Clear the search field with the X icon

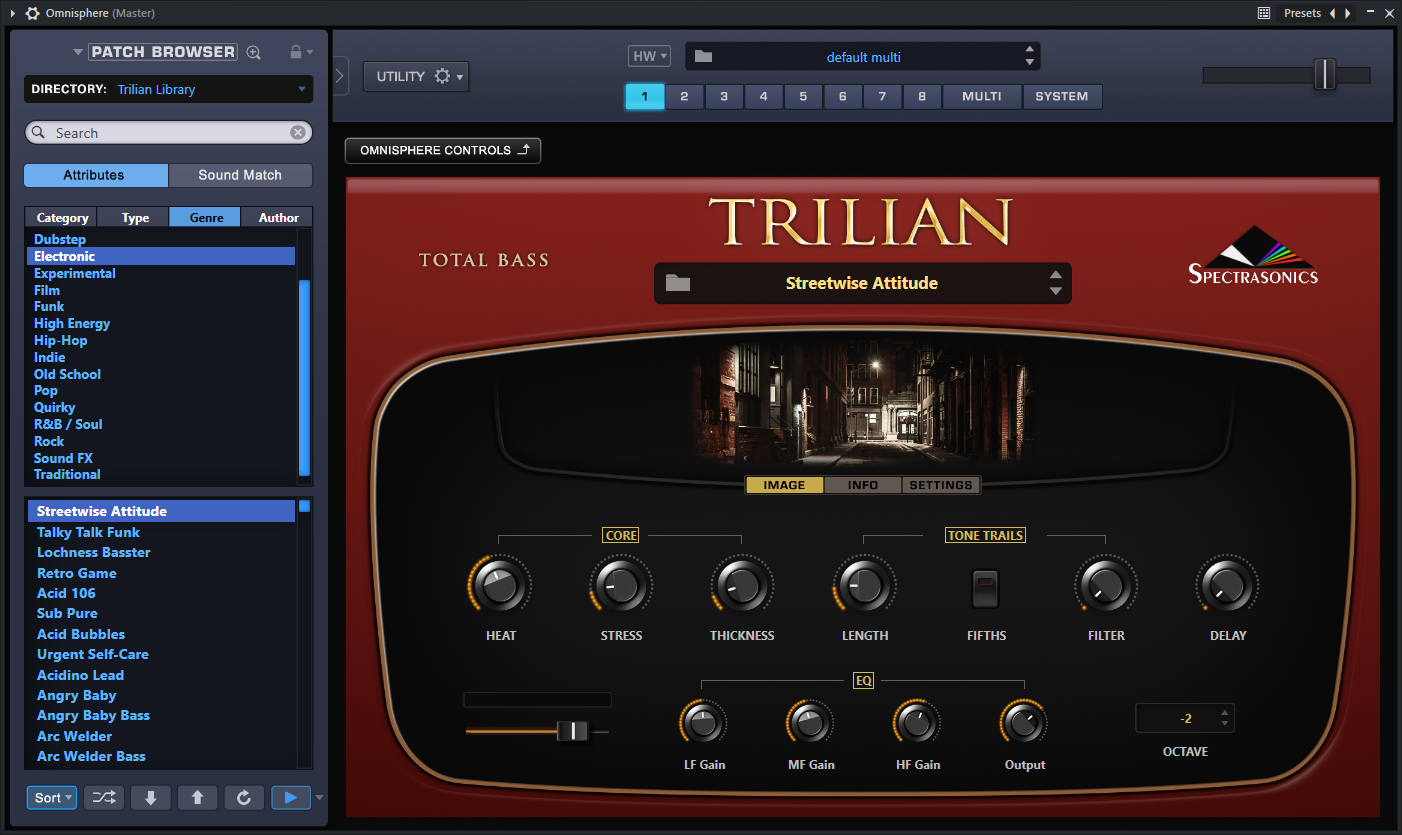pos(297,132)
